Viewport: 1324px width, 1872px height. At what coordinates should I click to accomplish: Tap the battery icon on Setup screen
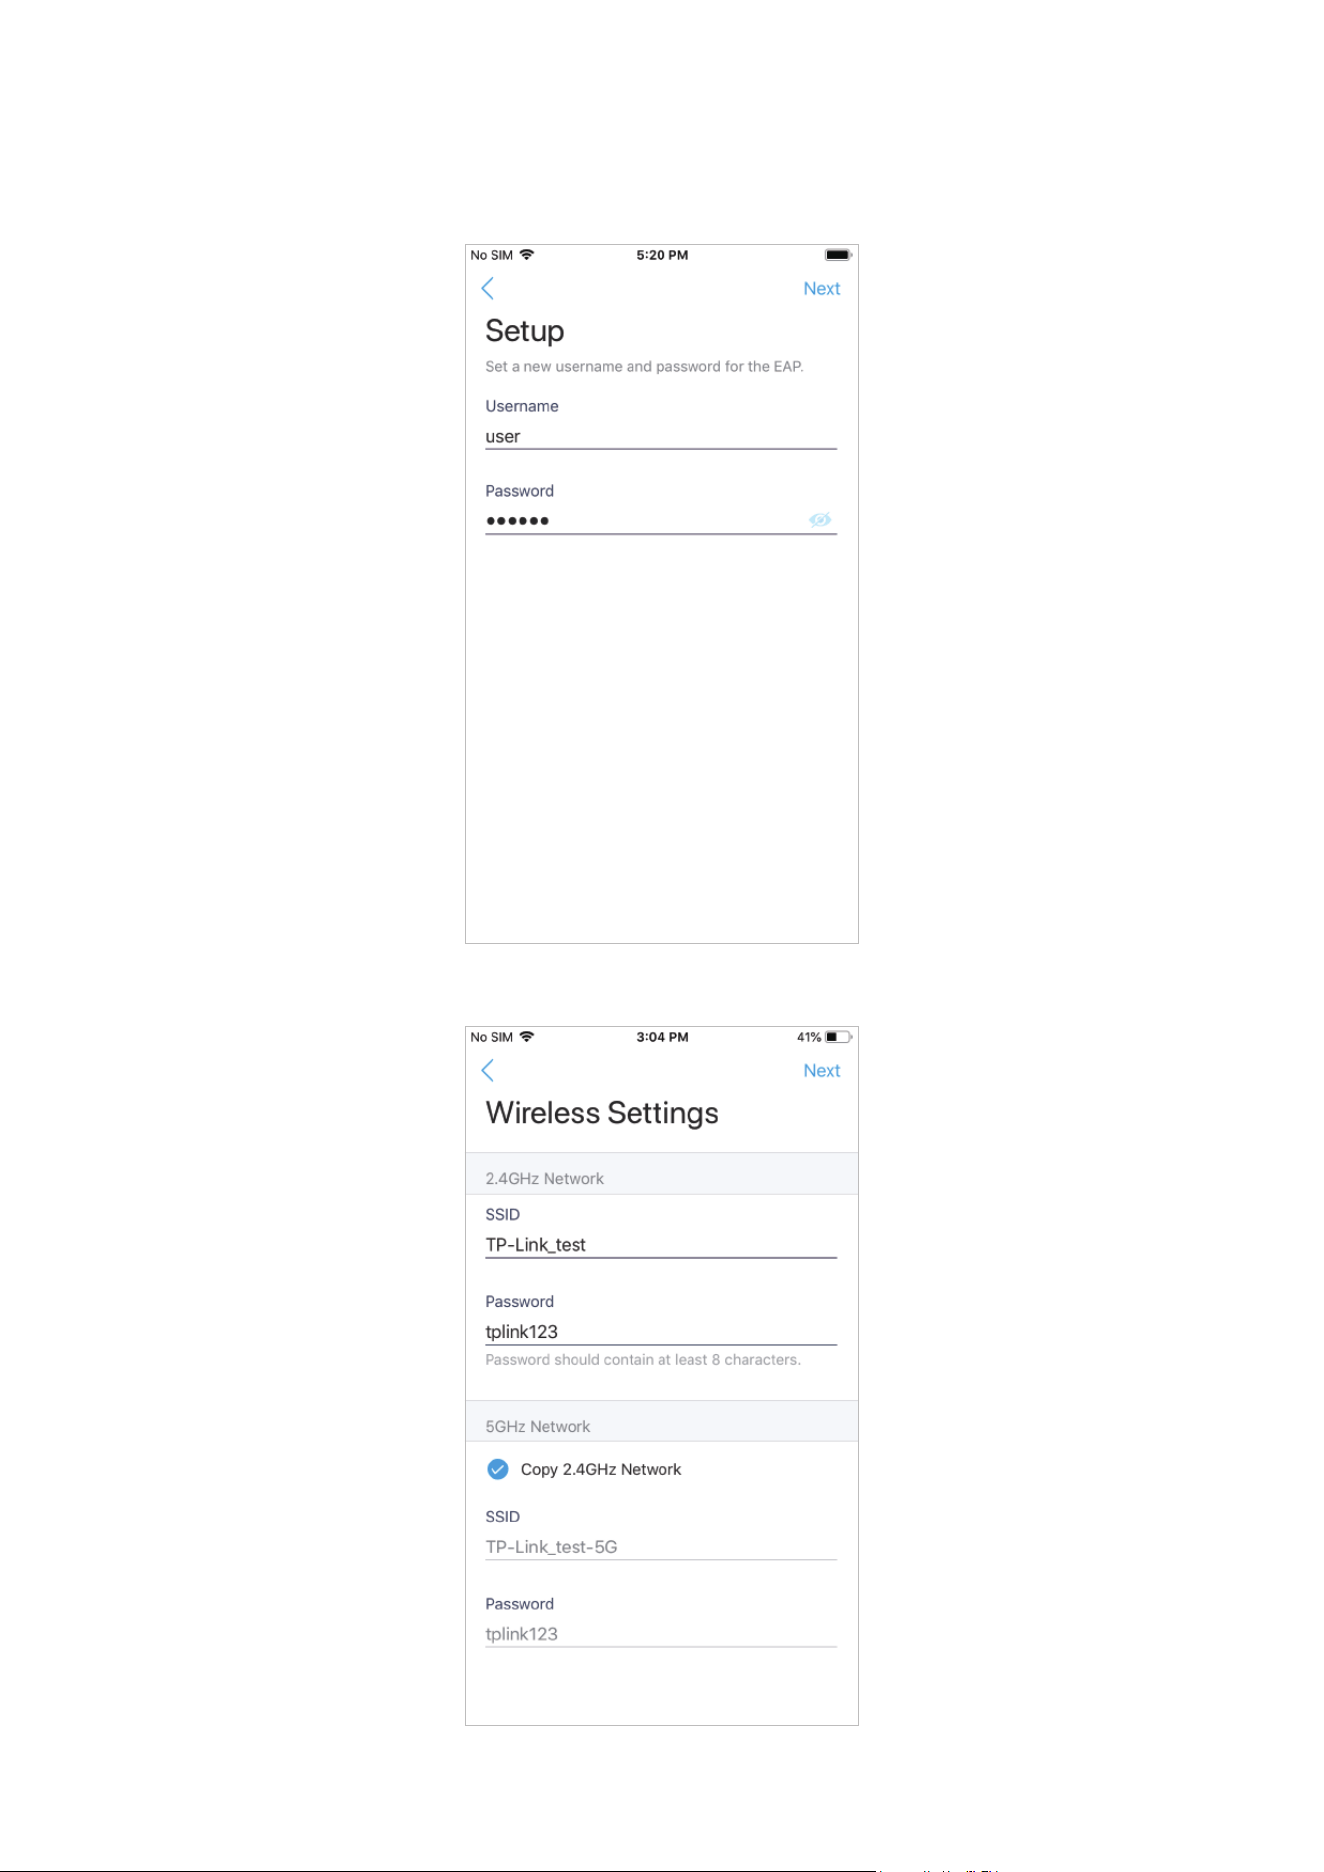[x=838, y=255]
